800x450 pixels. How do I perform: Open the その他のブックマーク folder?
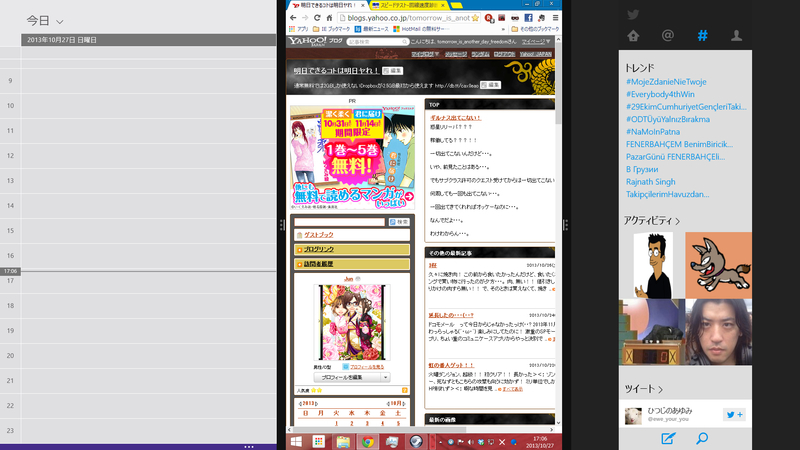(535, 29)
